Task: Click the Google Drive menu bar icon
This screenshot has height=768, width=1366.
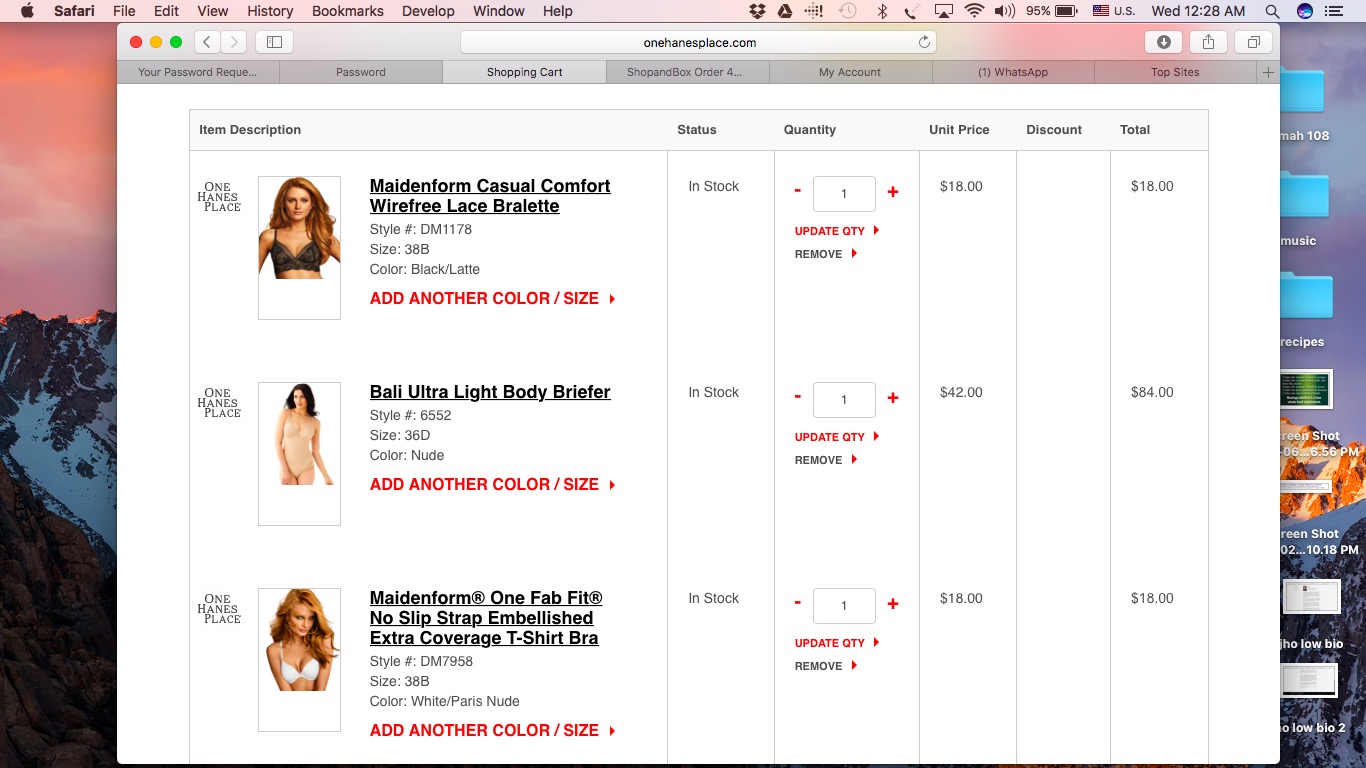Action: (x=785, y=11)
